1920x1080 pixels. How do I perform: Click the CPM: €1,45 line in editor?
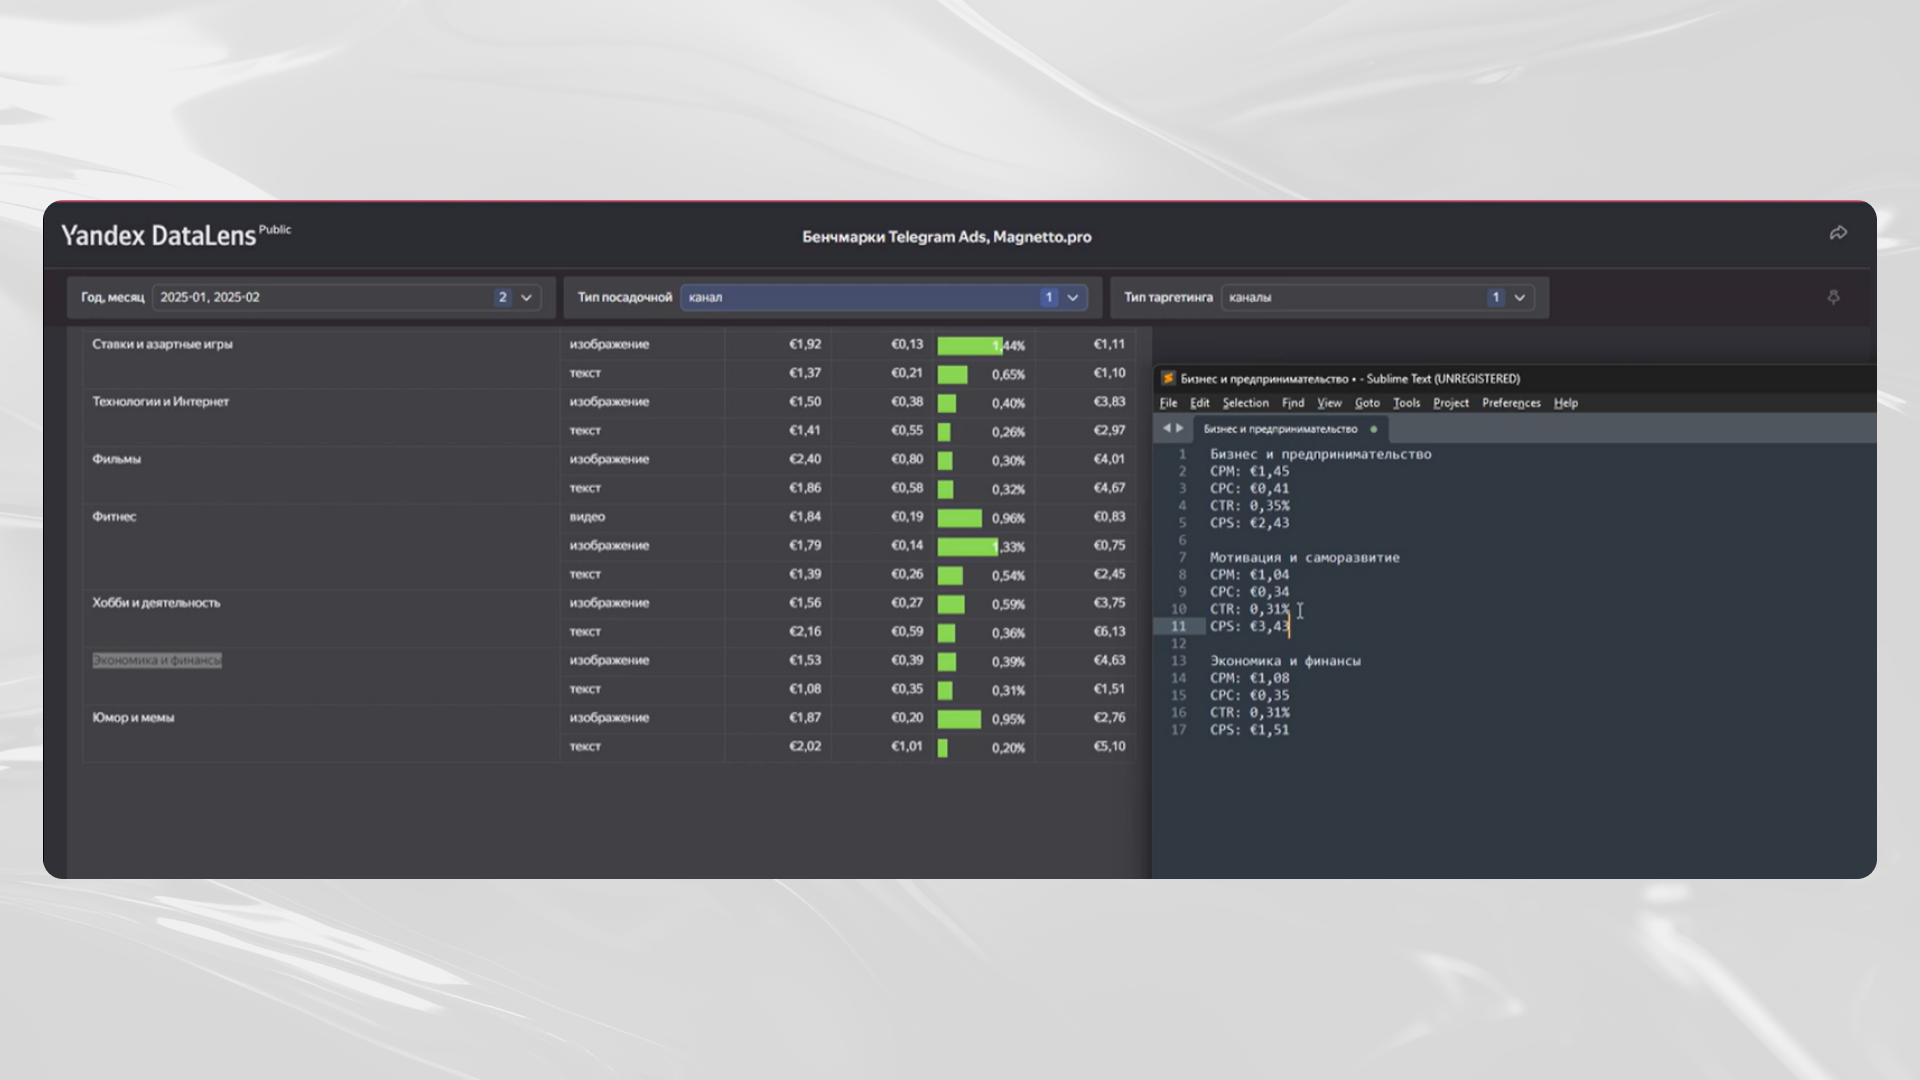tap(1249, 471)
